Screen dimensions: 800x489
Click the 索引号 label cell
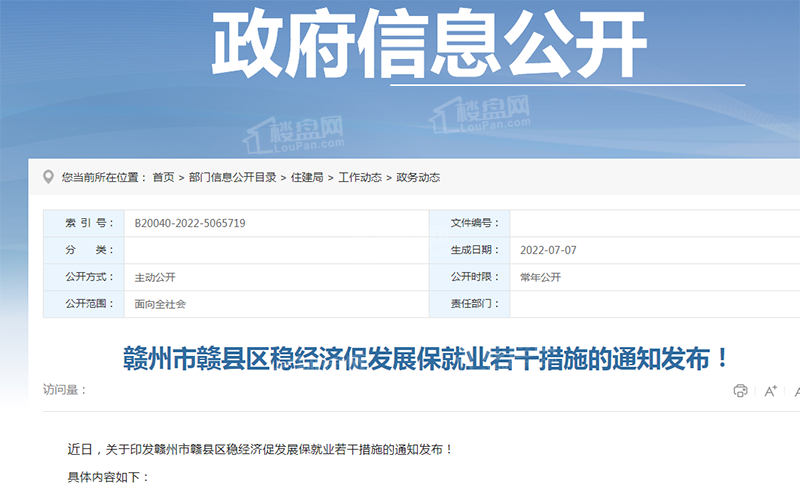[84, 223]
